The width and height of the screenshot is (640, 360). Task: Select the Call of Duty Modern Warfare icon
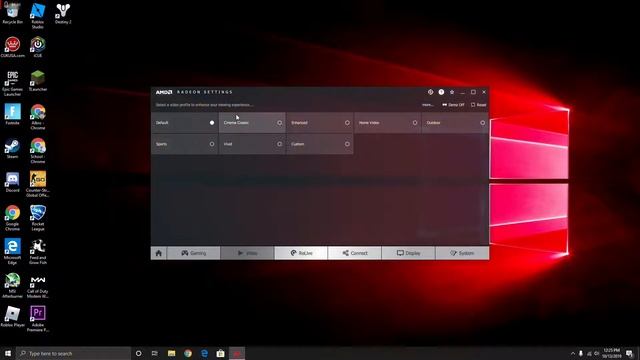[38, 285]
